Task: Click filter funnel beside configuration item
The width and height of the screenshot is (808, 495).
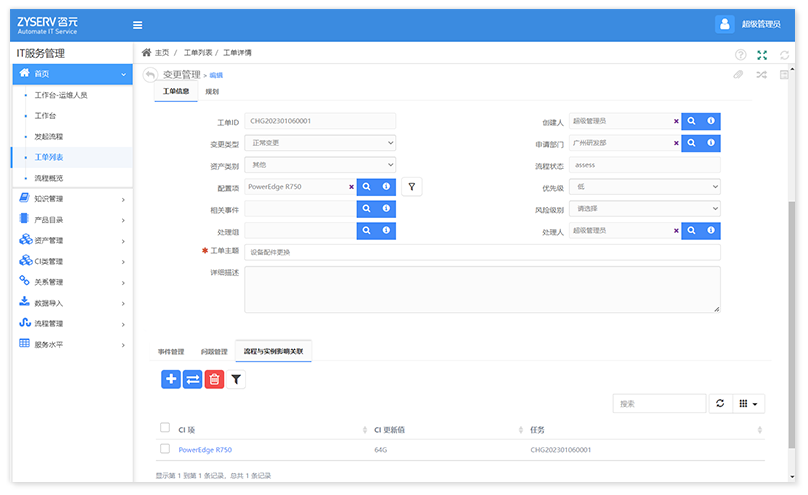Action: click(x=412, y=186)
